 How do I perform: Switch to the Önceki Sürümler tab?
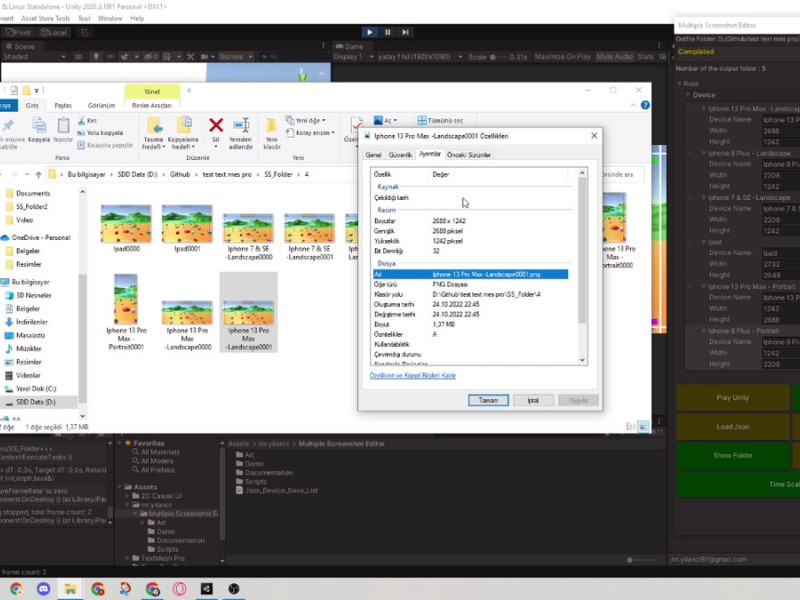click(x=469, y=155)
